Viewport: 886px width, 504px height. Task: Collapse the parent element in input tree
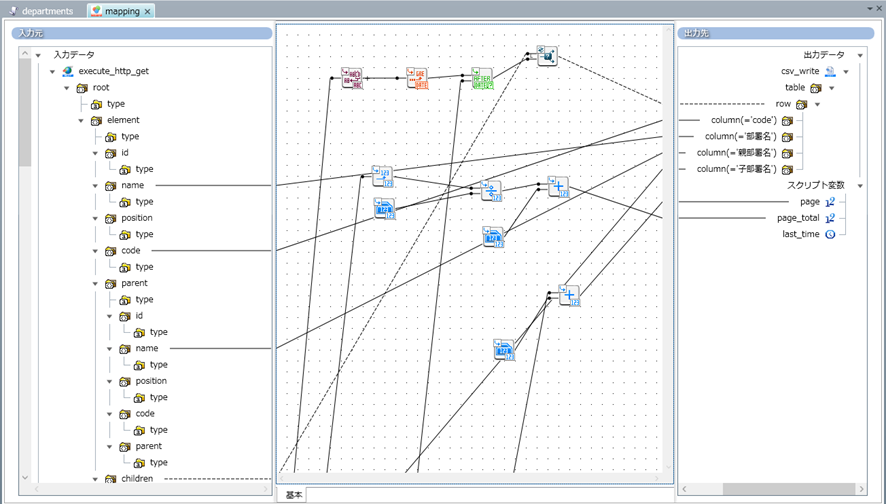96,283
